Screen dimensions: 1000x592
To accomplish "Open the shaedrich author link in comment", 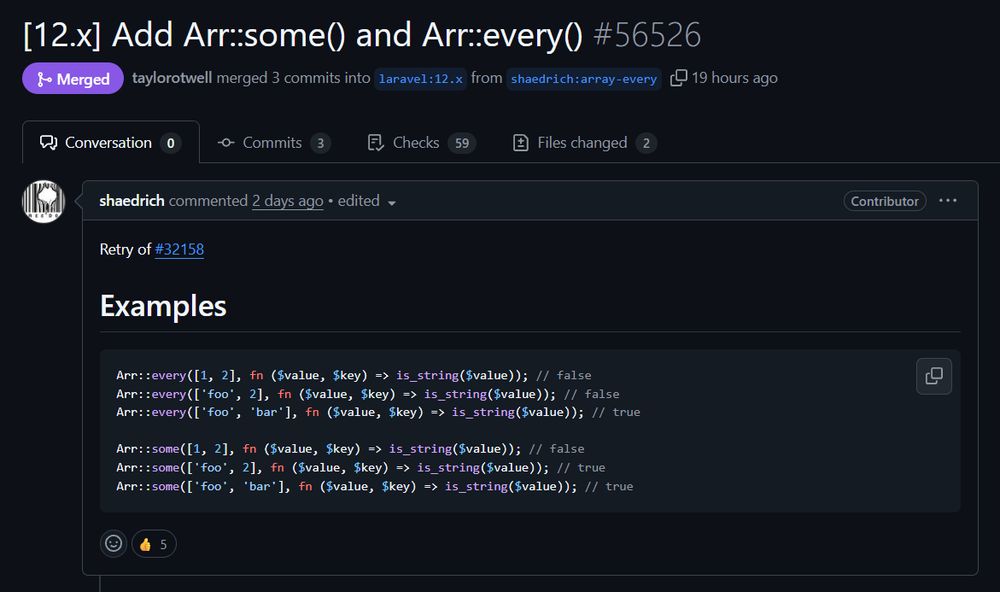I will [132, 200].
